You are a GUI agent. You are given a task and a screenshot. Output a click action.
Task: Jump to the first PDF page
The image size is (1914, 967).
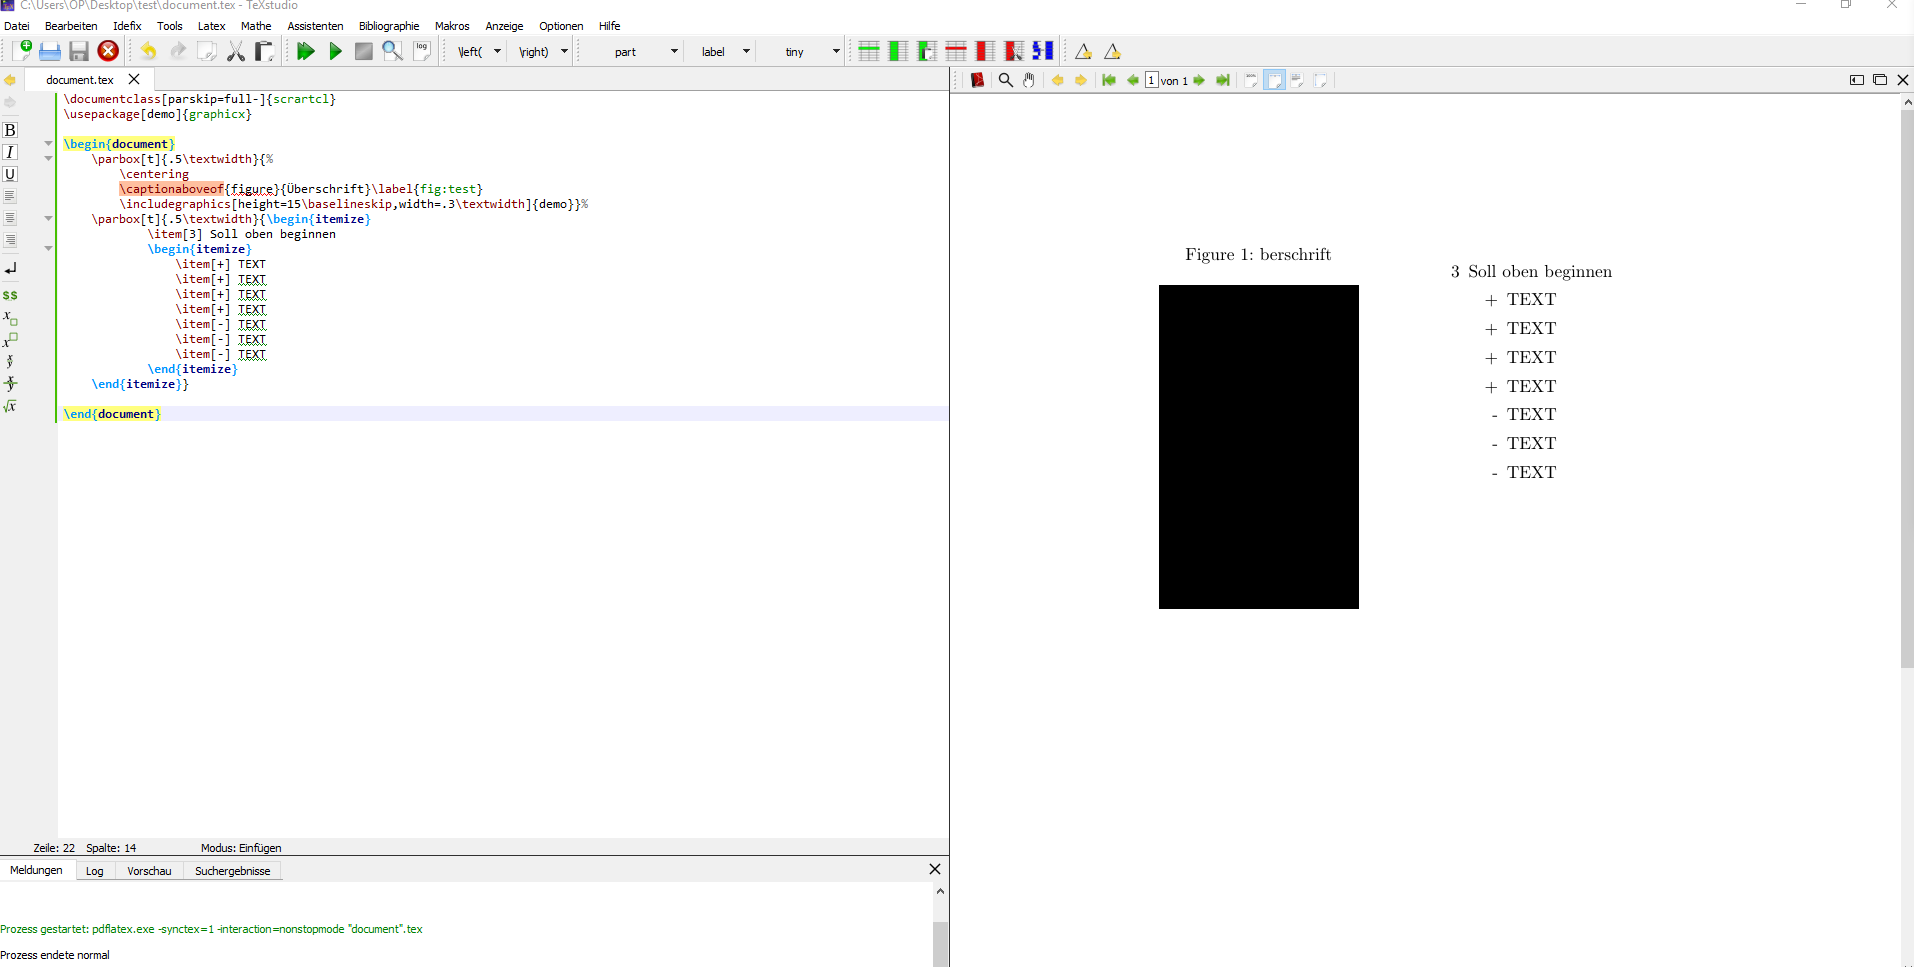click(1109, 80)
